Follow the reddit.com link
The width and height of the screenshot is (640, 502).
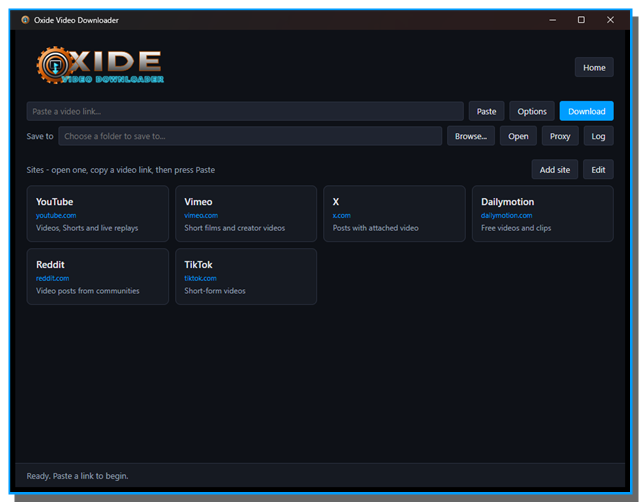52,278
